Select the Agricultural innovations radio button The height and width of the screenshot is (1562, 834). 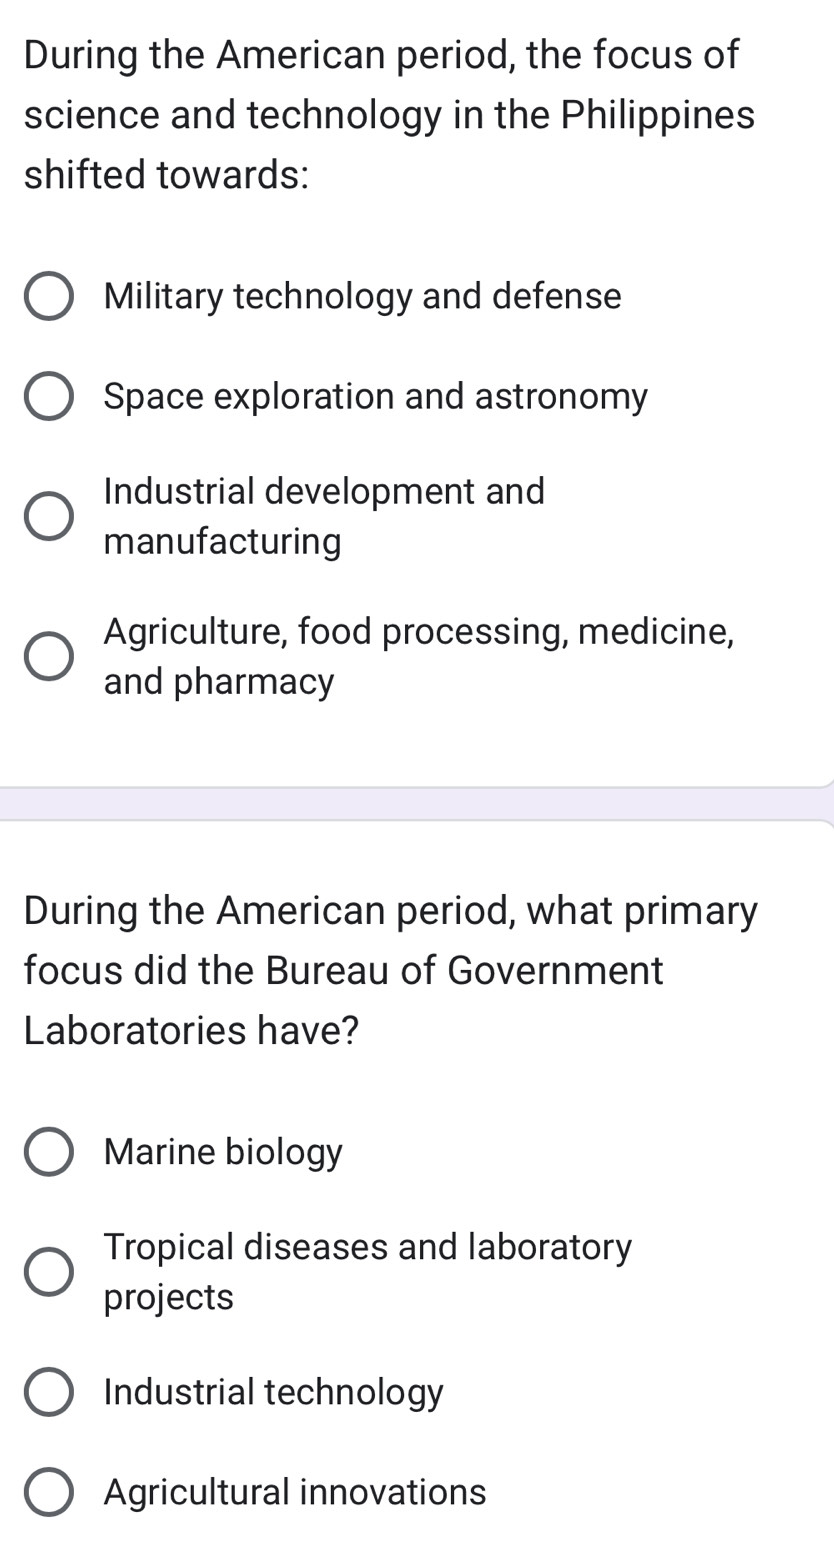point(48,1492)
